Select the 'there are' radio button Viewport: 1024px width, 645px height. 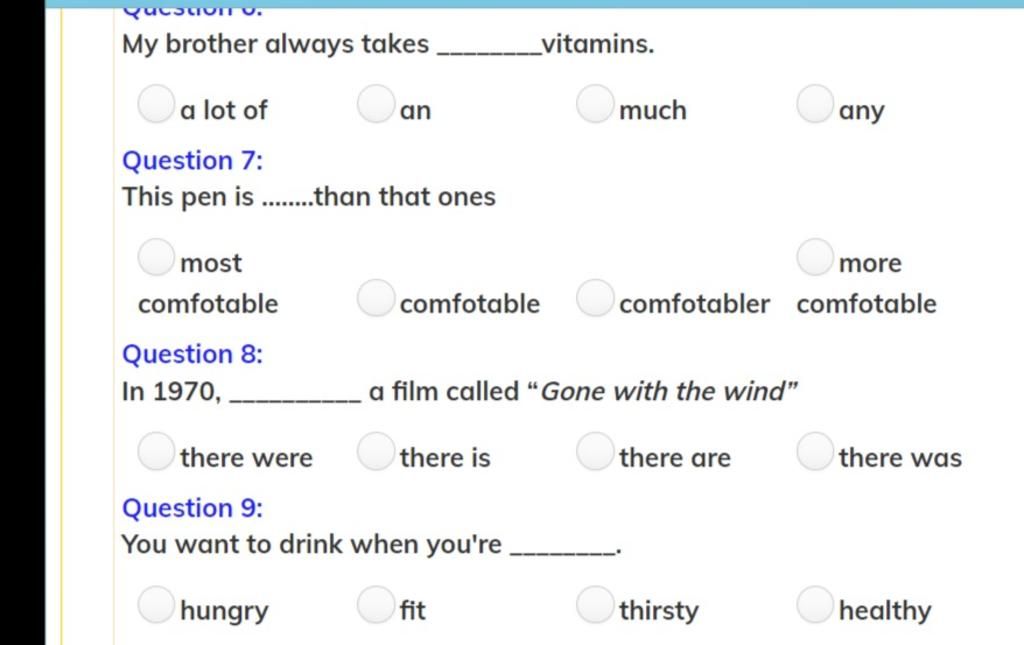point(595,451)
